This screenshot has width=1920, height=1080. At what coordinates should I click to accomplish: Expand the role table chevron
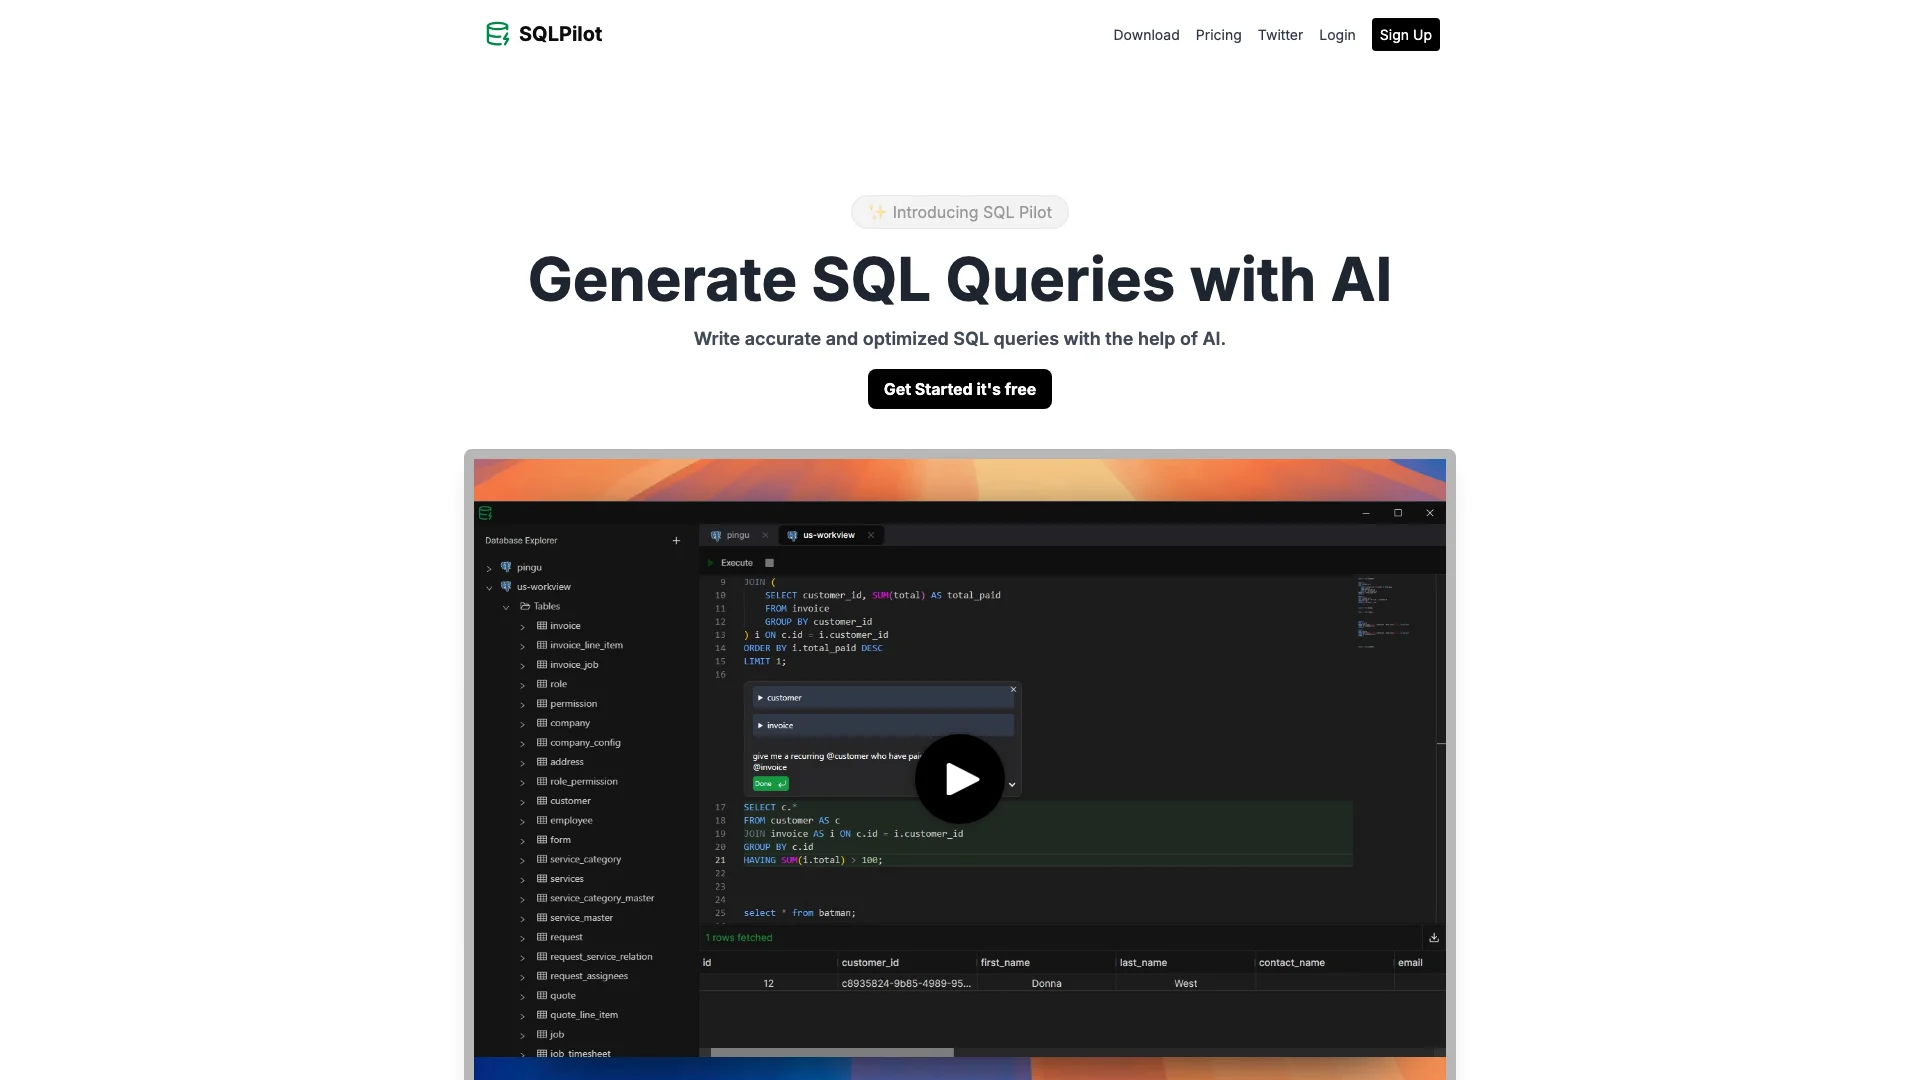tap(522, 685)
